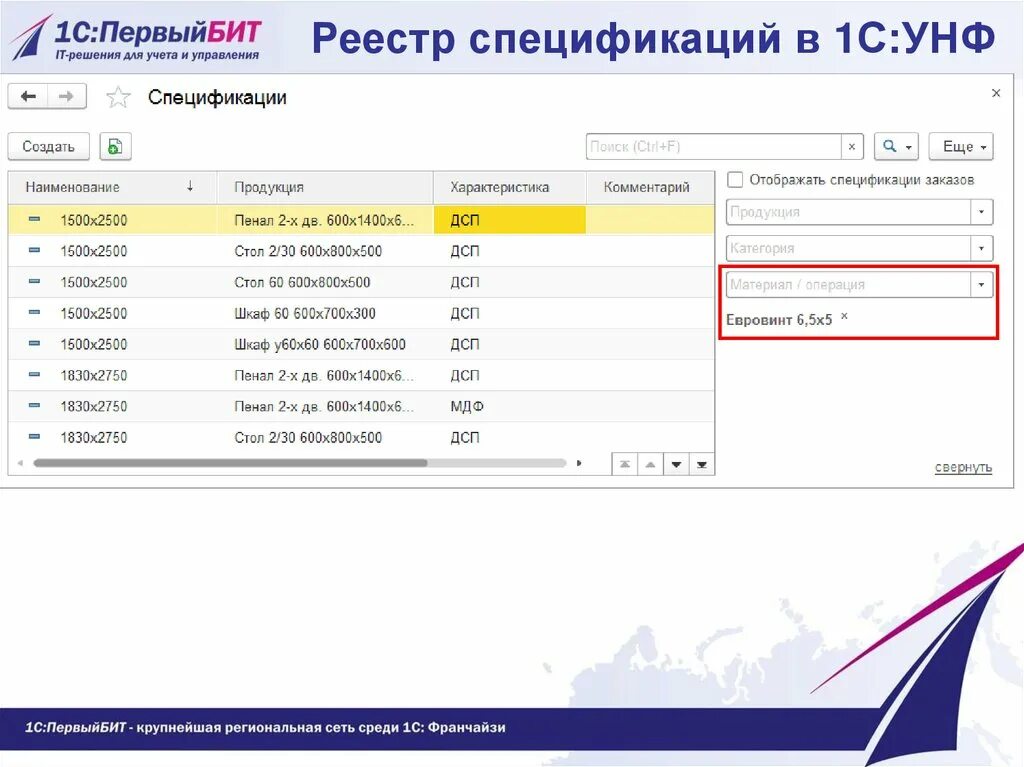Viewport: 1024px width, 767px height.
Task: Remove the Евровинт 6,5x5 filter tag
Action: click(x=844, y=316)
